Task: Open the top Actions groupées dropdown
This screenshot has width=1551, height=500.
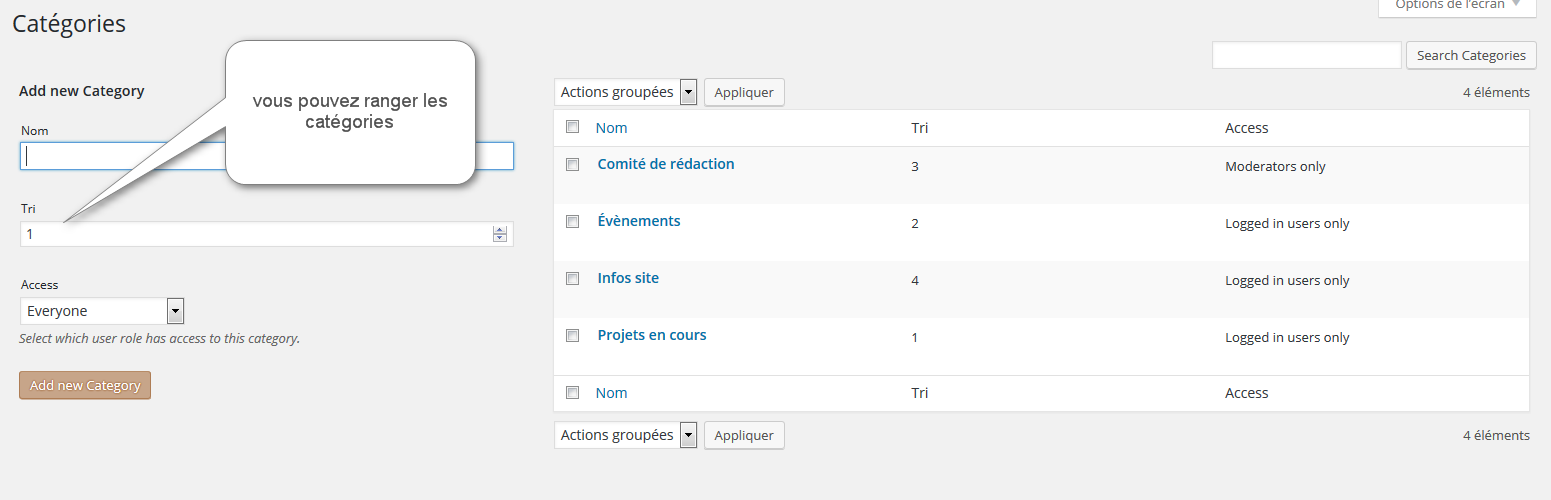Action: point(625,92)
